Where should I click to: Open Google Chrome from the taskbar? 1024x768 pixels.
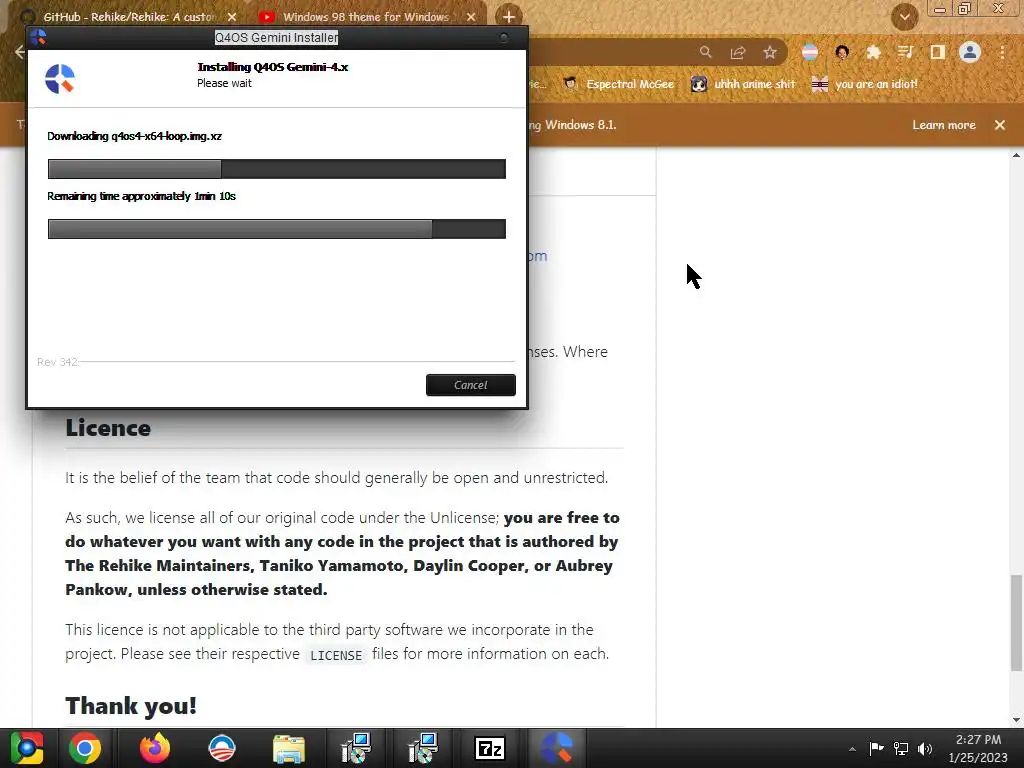(x=85, y=748)
